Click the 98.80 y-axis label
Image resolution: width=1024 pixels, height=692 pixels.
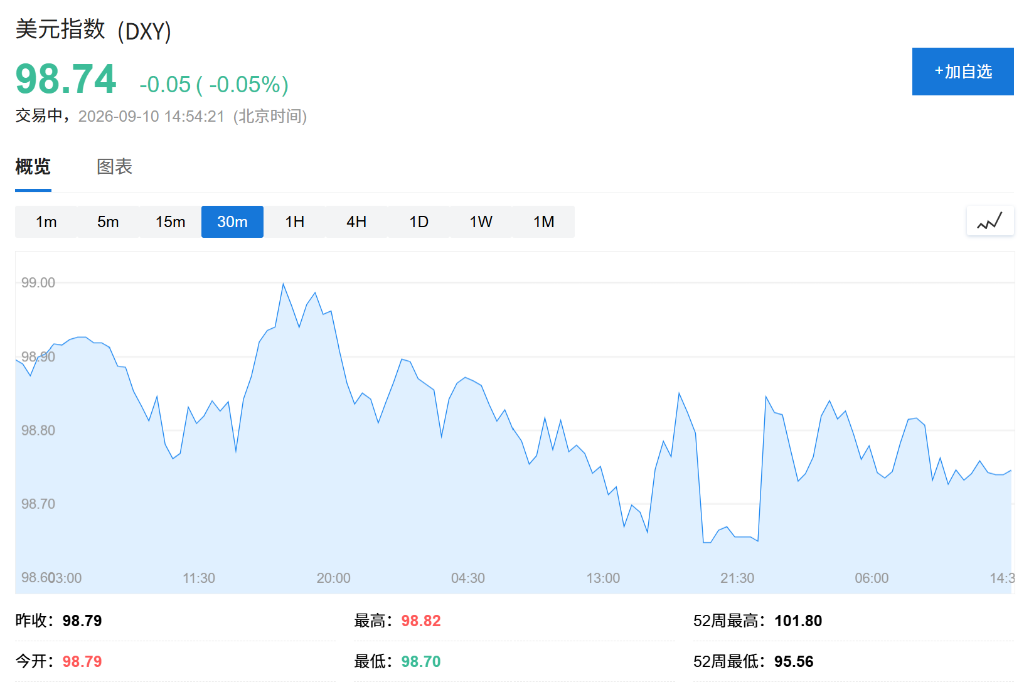point(38,430)
